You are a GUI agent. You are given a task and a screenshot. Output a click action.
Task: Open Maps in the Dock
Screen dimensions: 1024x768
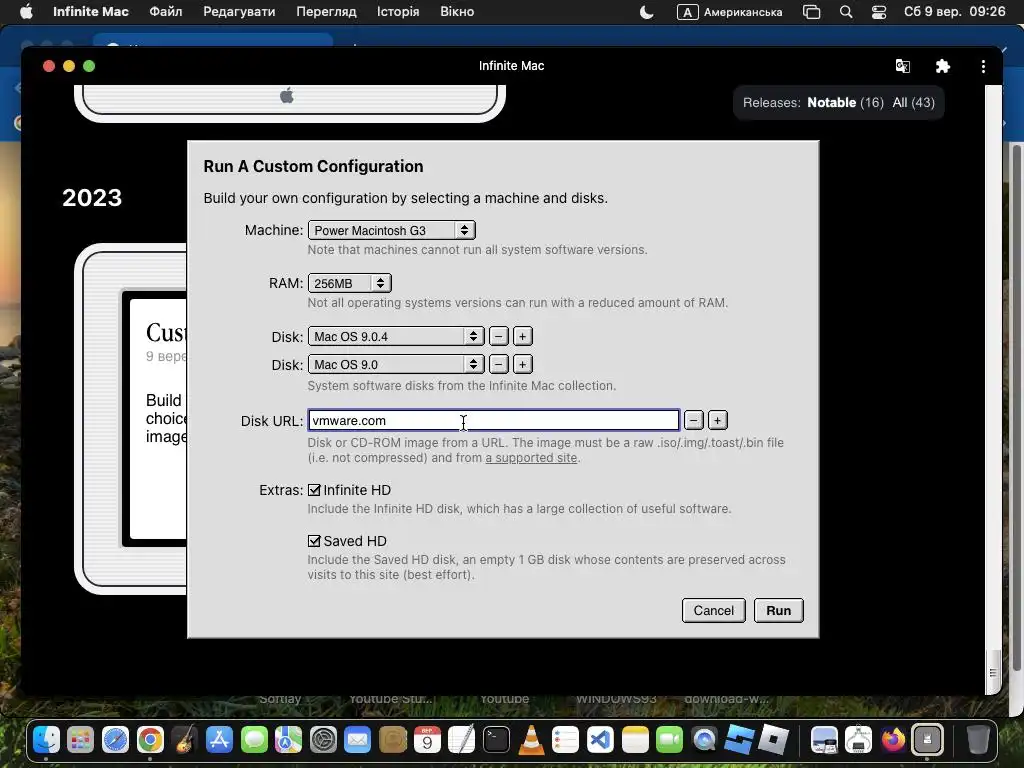tap(289, 740)
